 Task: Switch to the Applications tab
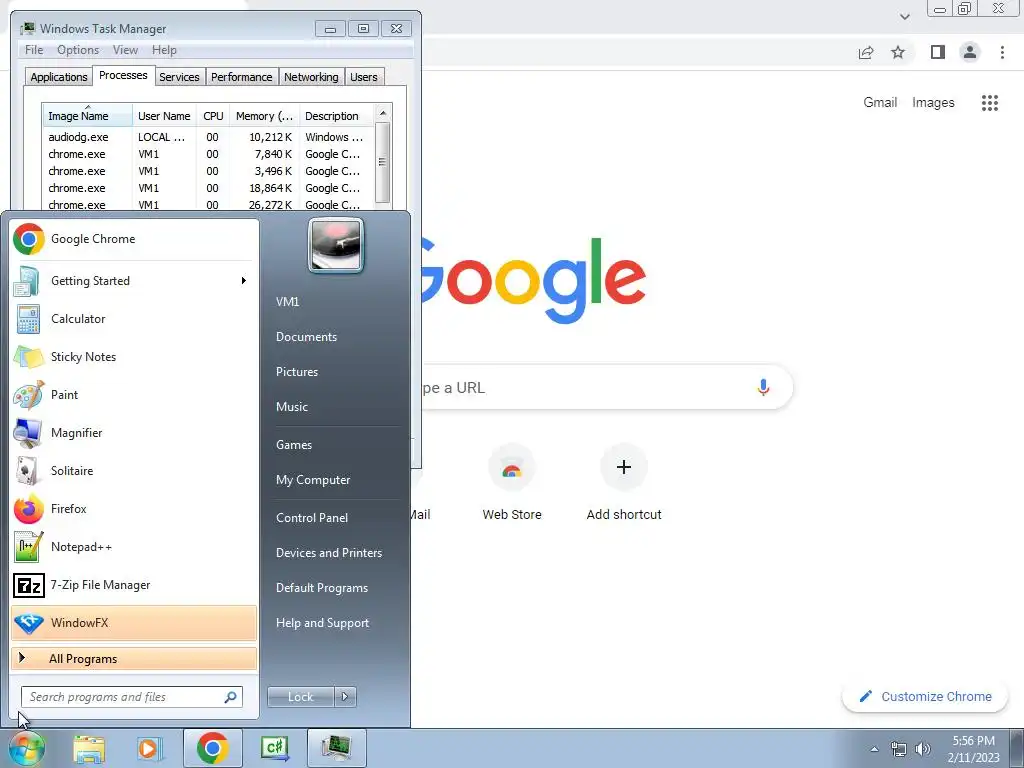click(59, 77)
